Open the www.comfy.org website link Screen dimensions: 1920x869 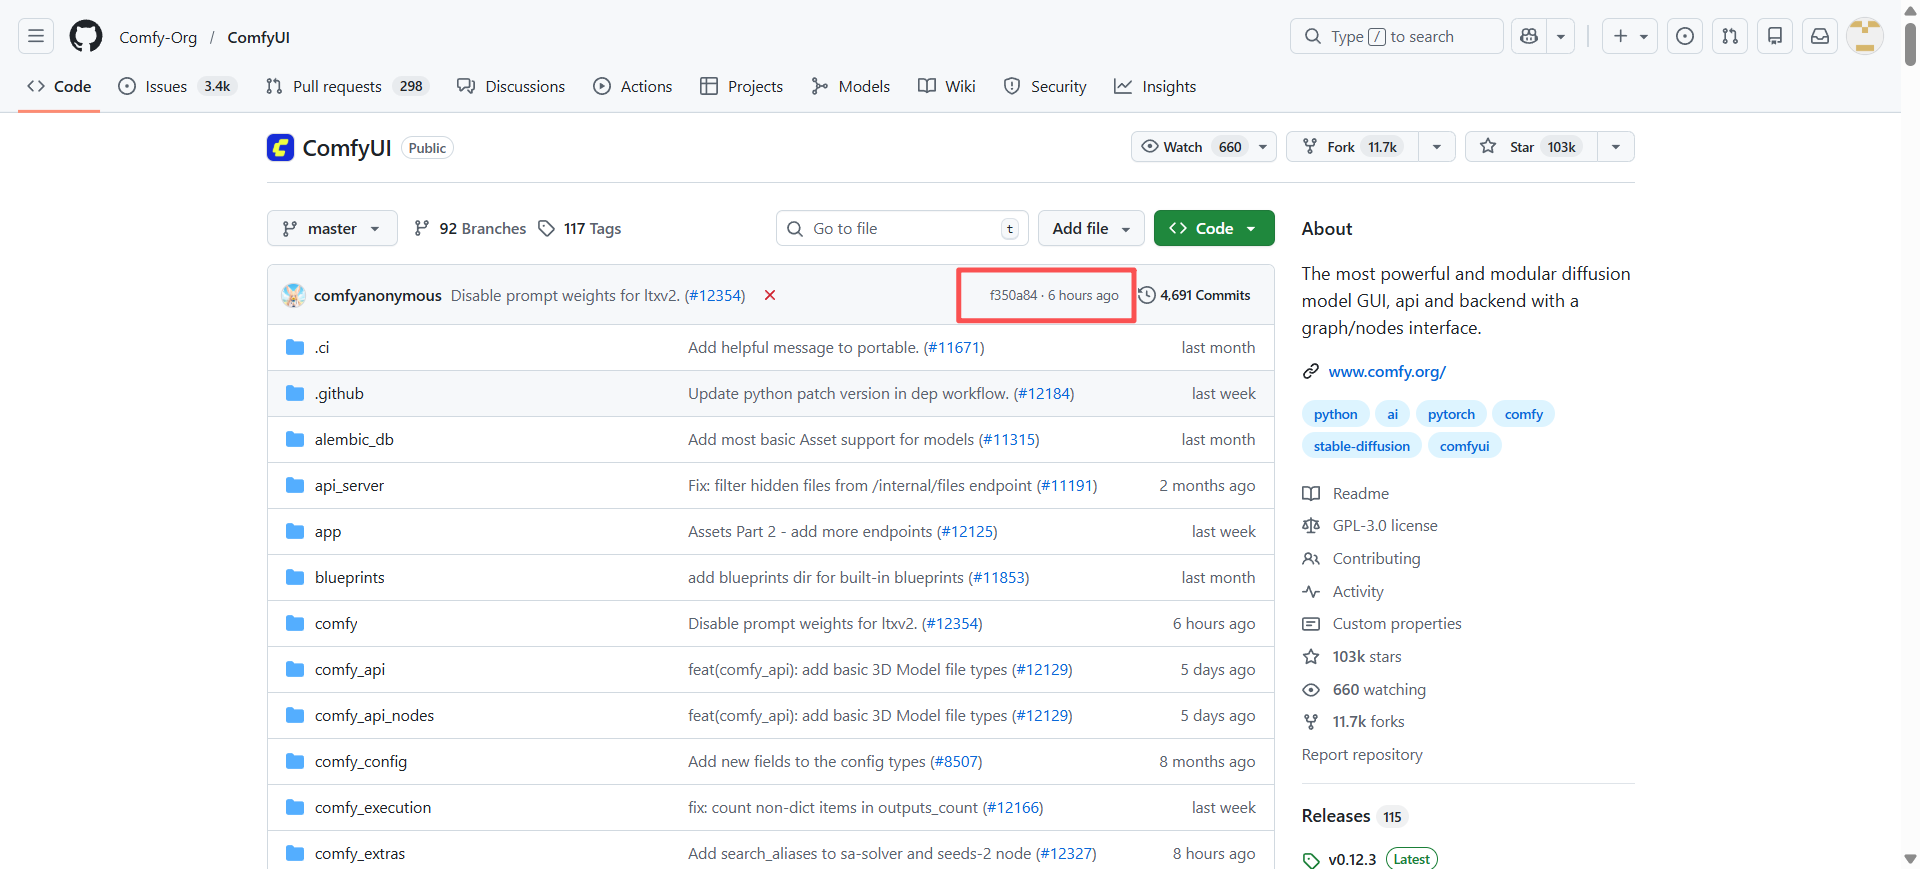(x=1387, y=371)
